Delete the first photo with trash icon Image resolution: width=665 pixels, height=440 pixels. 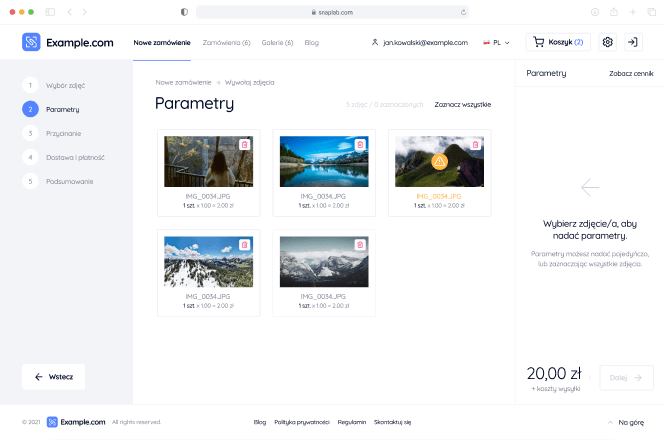click(245, 145)
